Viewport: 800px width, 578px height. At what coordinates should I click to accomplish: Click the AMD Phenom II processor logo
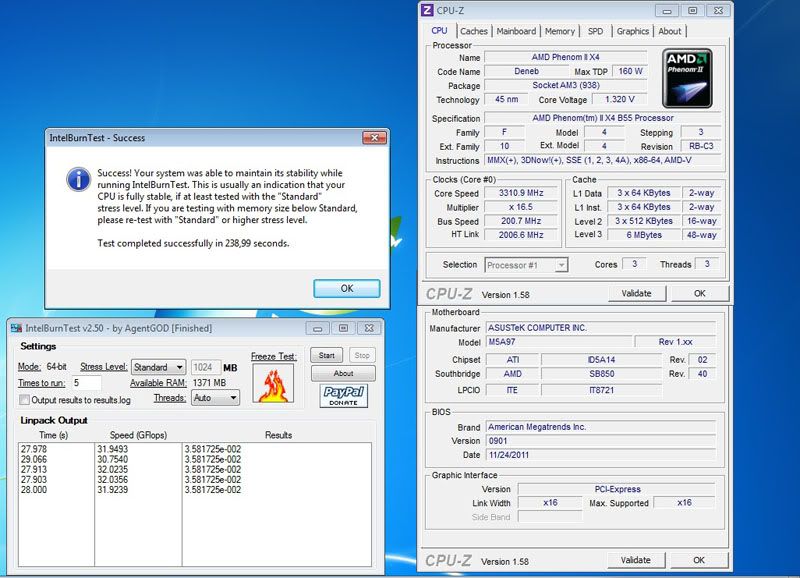687,79
